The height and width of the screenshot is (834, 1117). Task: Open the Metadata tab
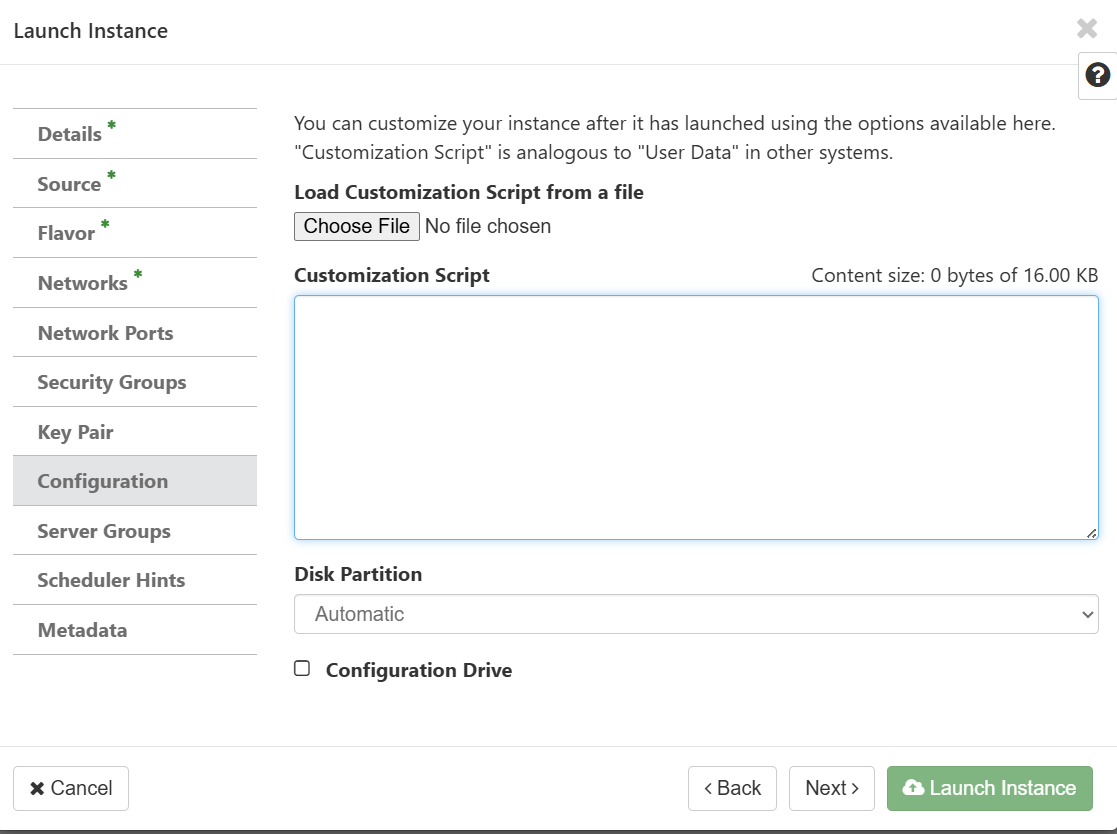tap(82, 630)
